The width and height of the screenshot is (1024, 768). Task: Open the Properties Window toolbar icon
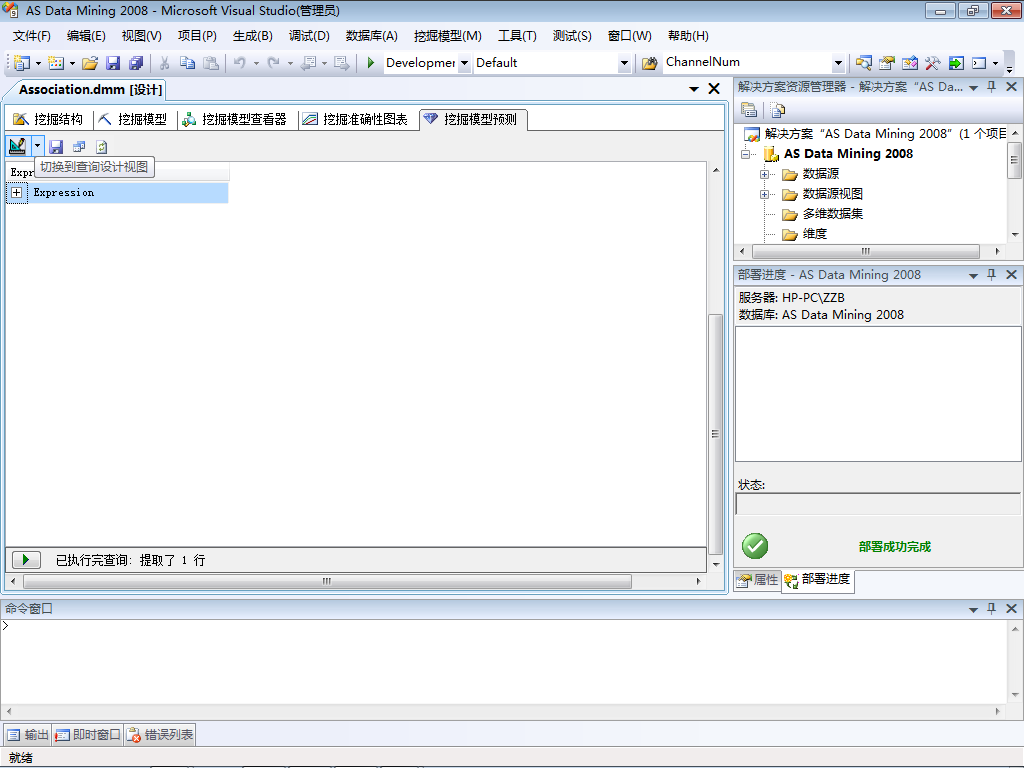pyautogui.click(x=887, y=63)
